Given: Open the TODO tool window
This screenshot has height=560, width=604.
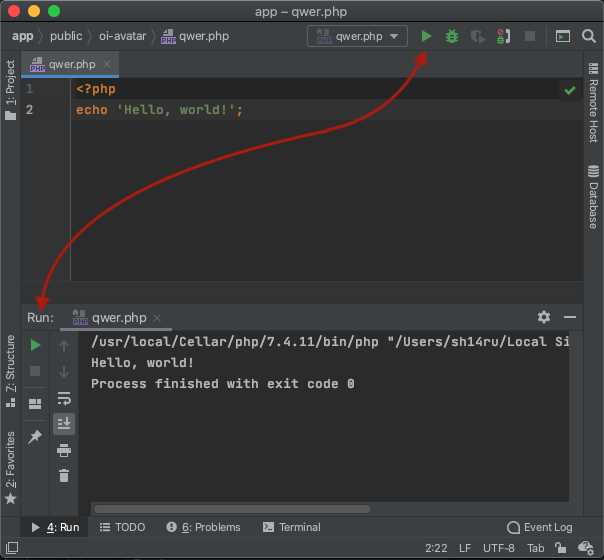Looking at the screenshot, I should (x=122, y=527).
